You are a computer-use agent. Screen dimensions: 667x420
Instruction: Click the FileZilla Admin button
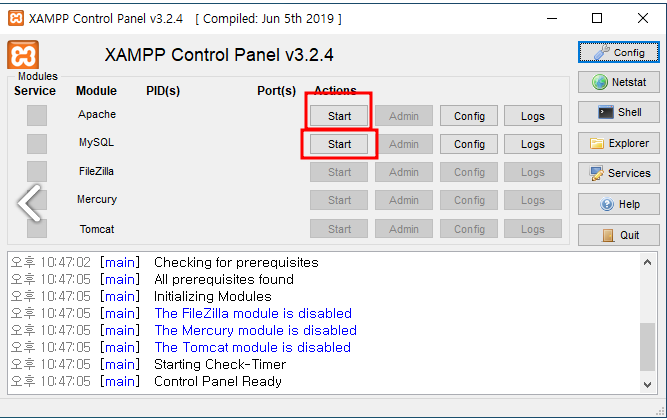click(x=404, y=172)
